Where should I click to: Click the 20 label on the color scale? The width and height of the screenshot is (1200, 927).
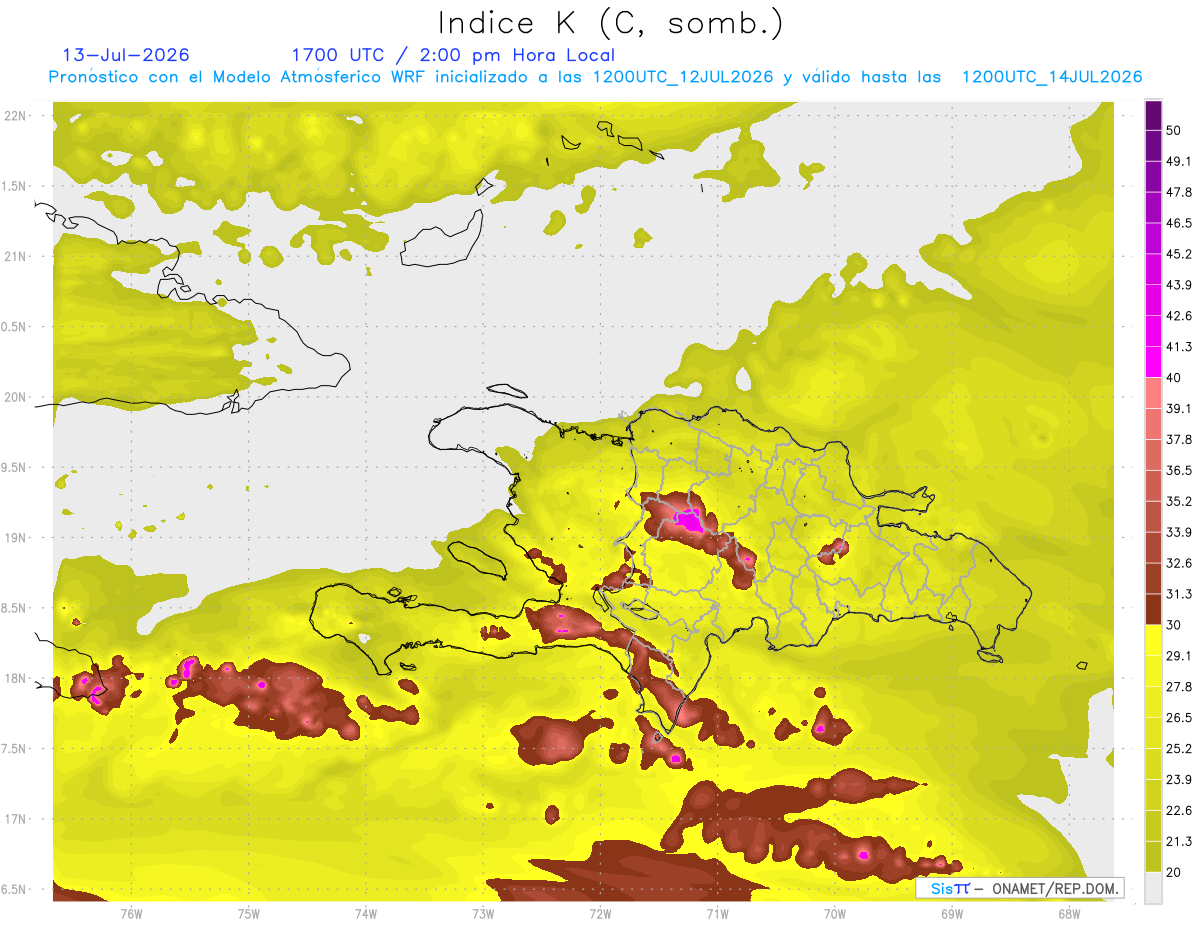[x=1175, y=872]
